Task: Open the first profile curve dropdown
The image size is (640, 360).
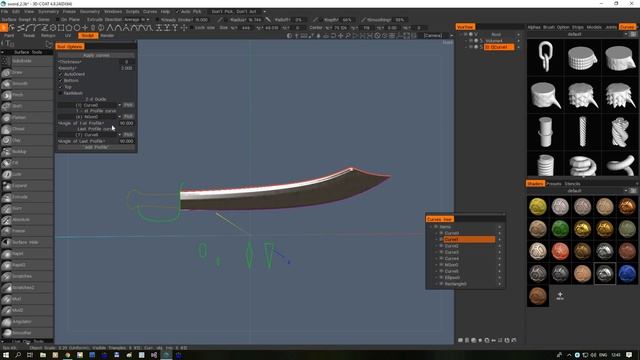Action: (x=89, y=117)
